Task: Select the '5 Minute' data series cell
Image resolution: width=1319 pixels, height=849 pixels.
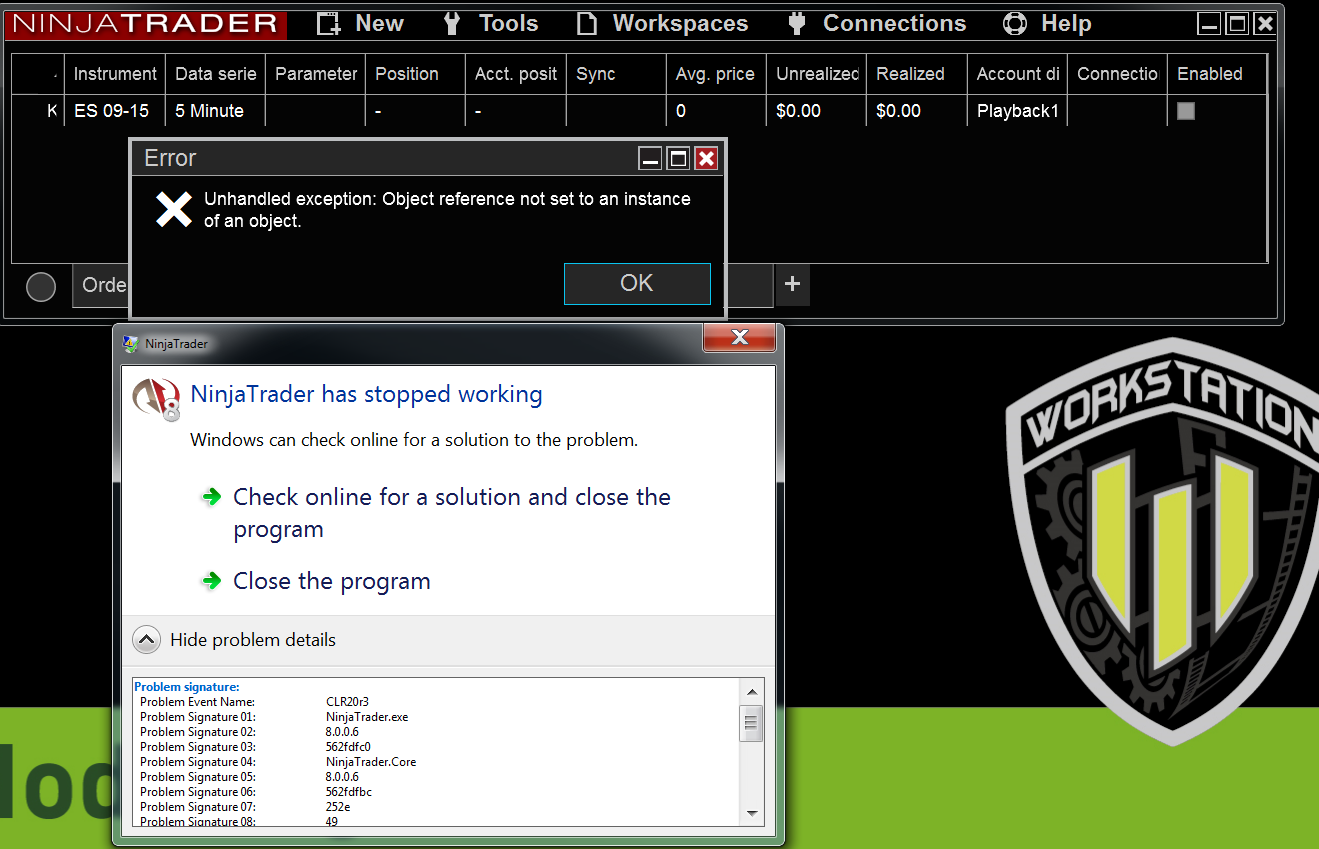Action: click(215, 111)
